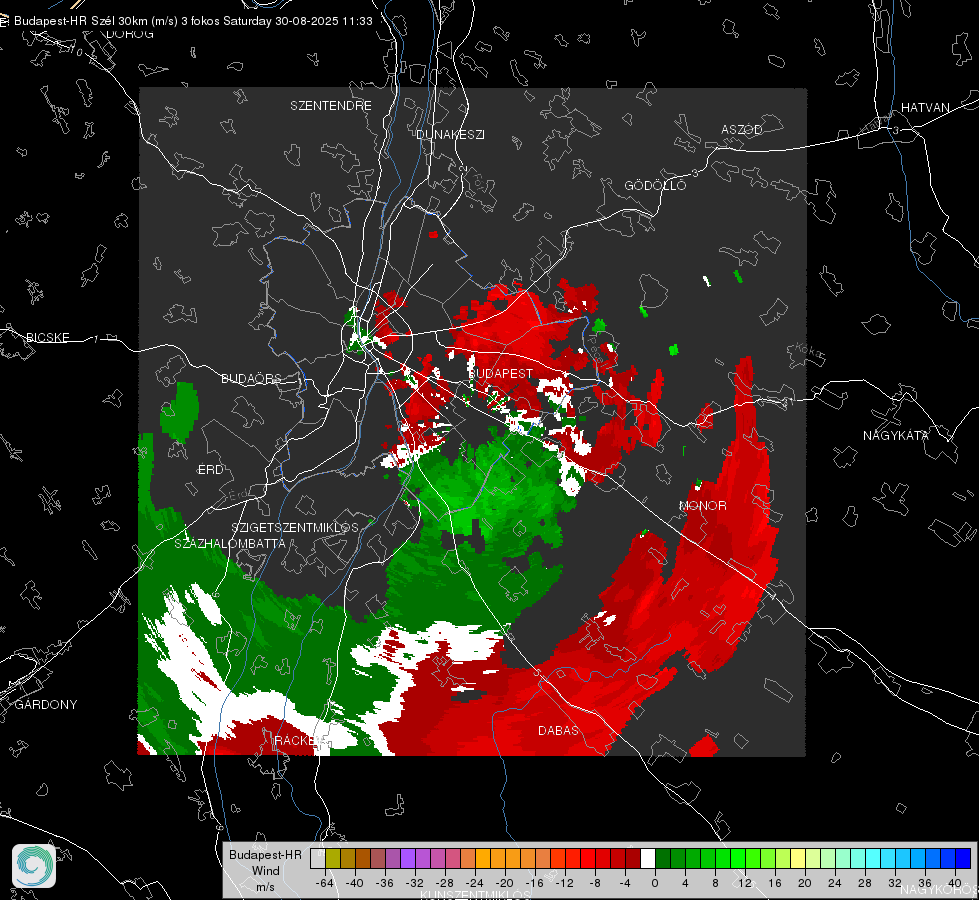Select the RÁCKEVE town label

coord(299,740)
